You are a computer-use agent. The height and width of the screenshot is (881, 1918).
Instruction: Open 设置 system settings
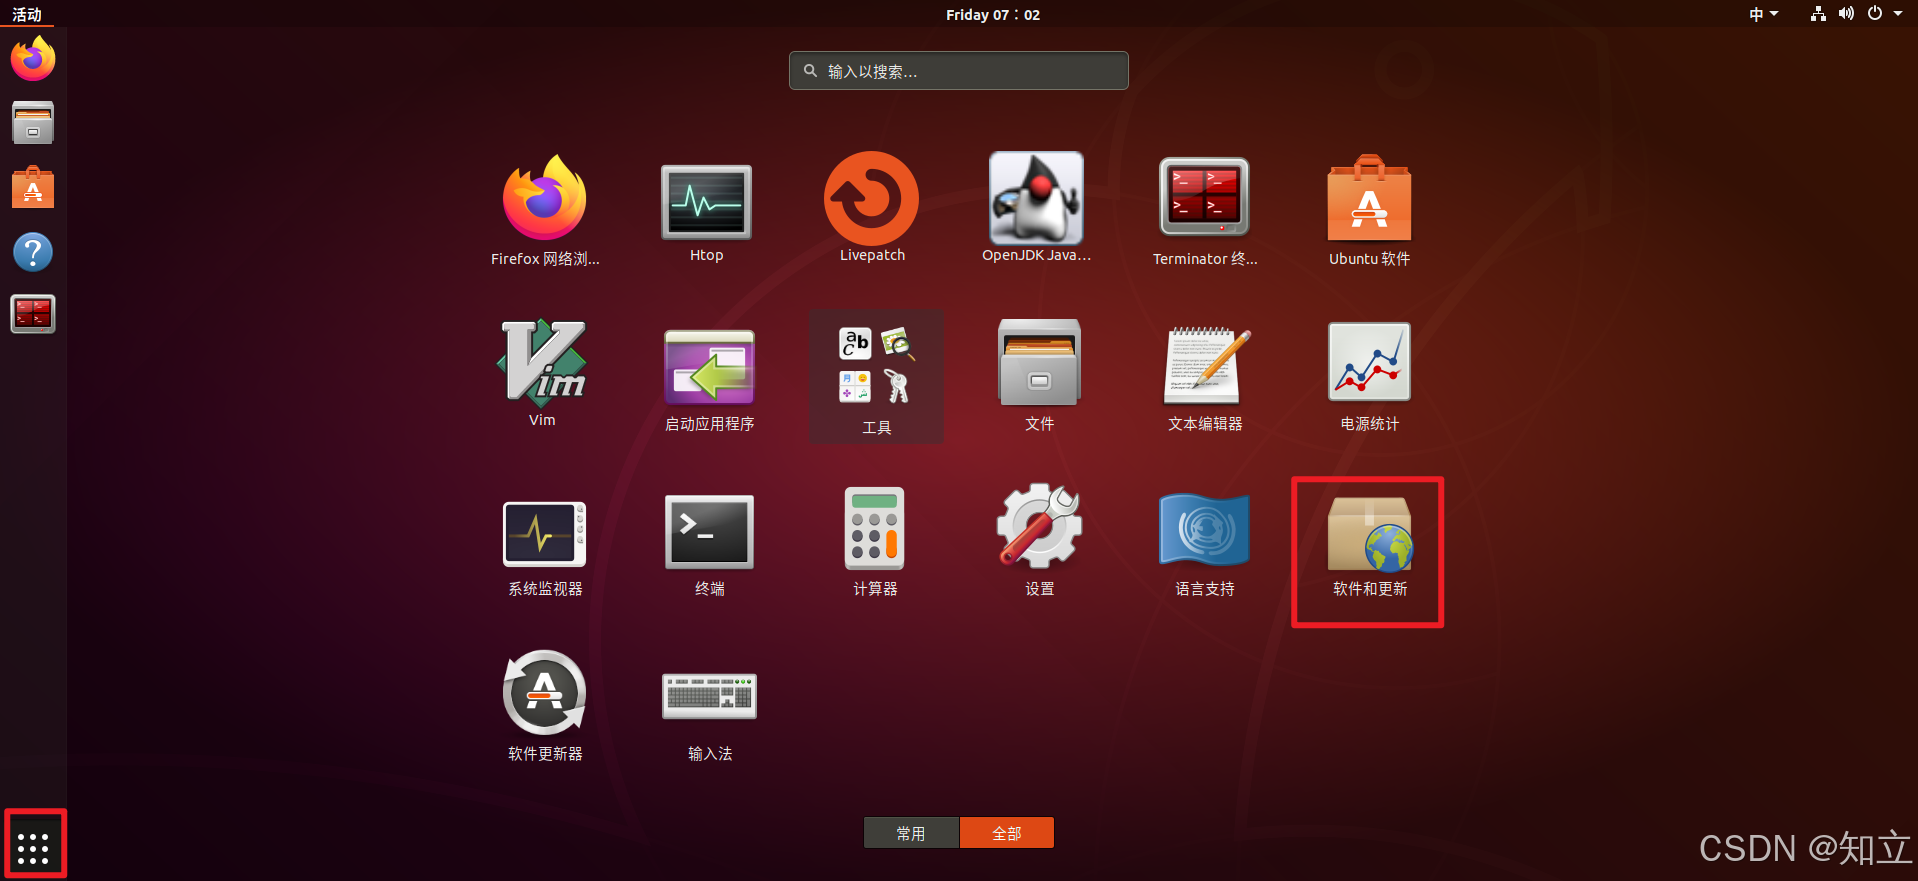tap(1039, 527)
